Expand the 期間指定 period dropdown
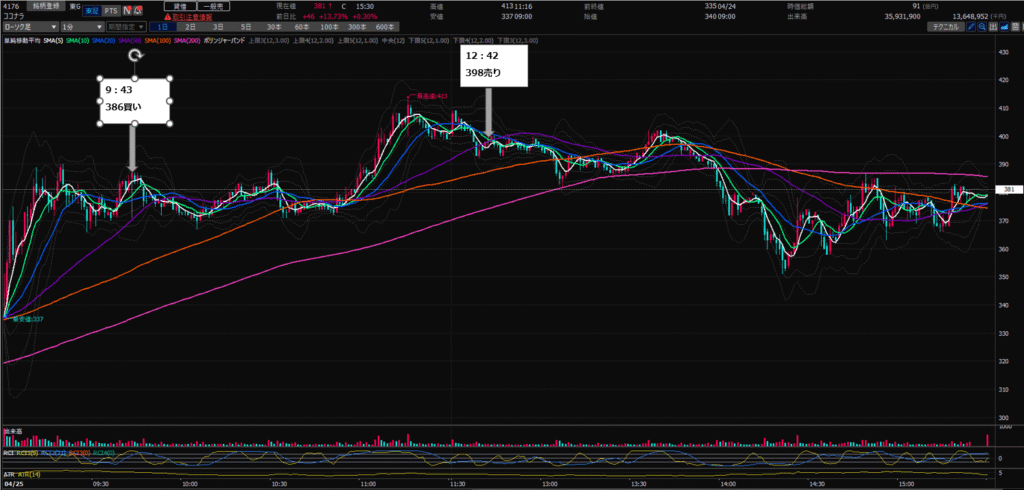The width and height of the screenshot is (1024, 490). [x=128, y=28]
